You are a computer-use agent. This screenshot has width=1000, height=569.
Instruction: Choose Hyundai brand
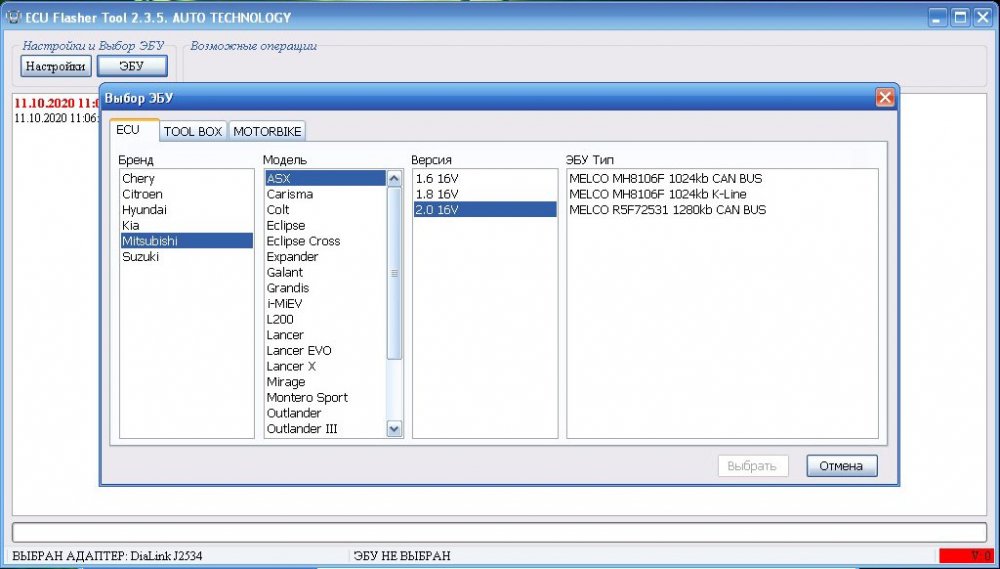coord(186,210)
